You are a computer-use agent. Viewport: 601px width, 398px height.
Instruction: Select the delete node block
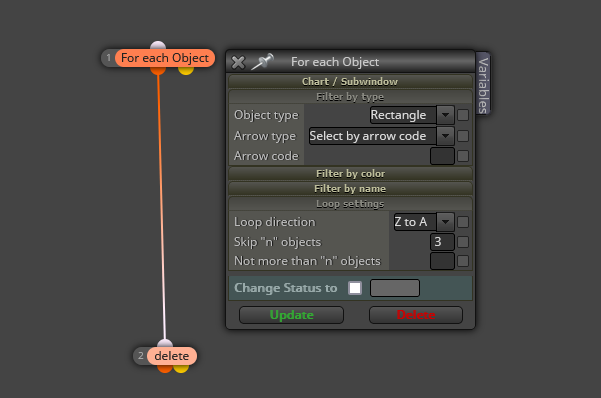pos(172,356)
